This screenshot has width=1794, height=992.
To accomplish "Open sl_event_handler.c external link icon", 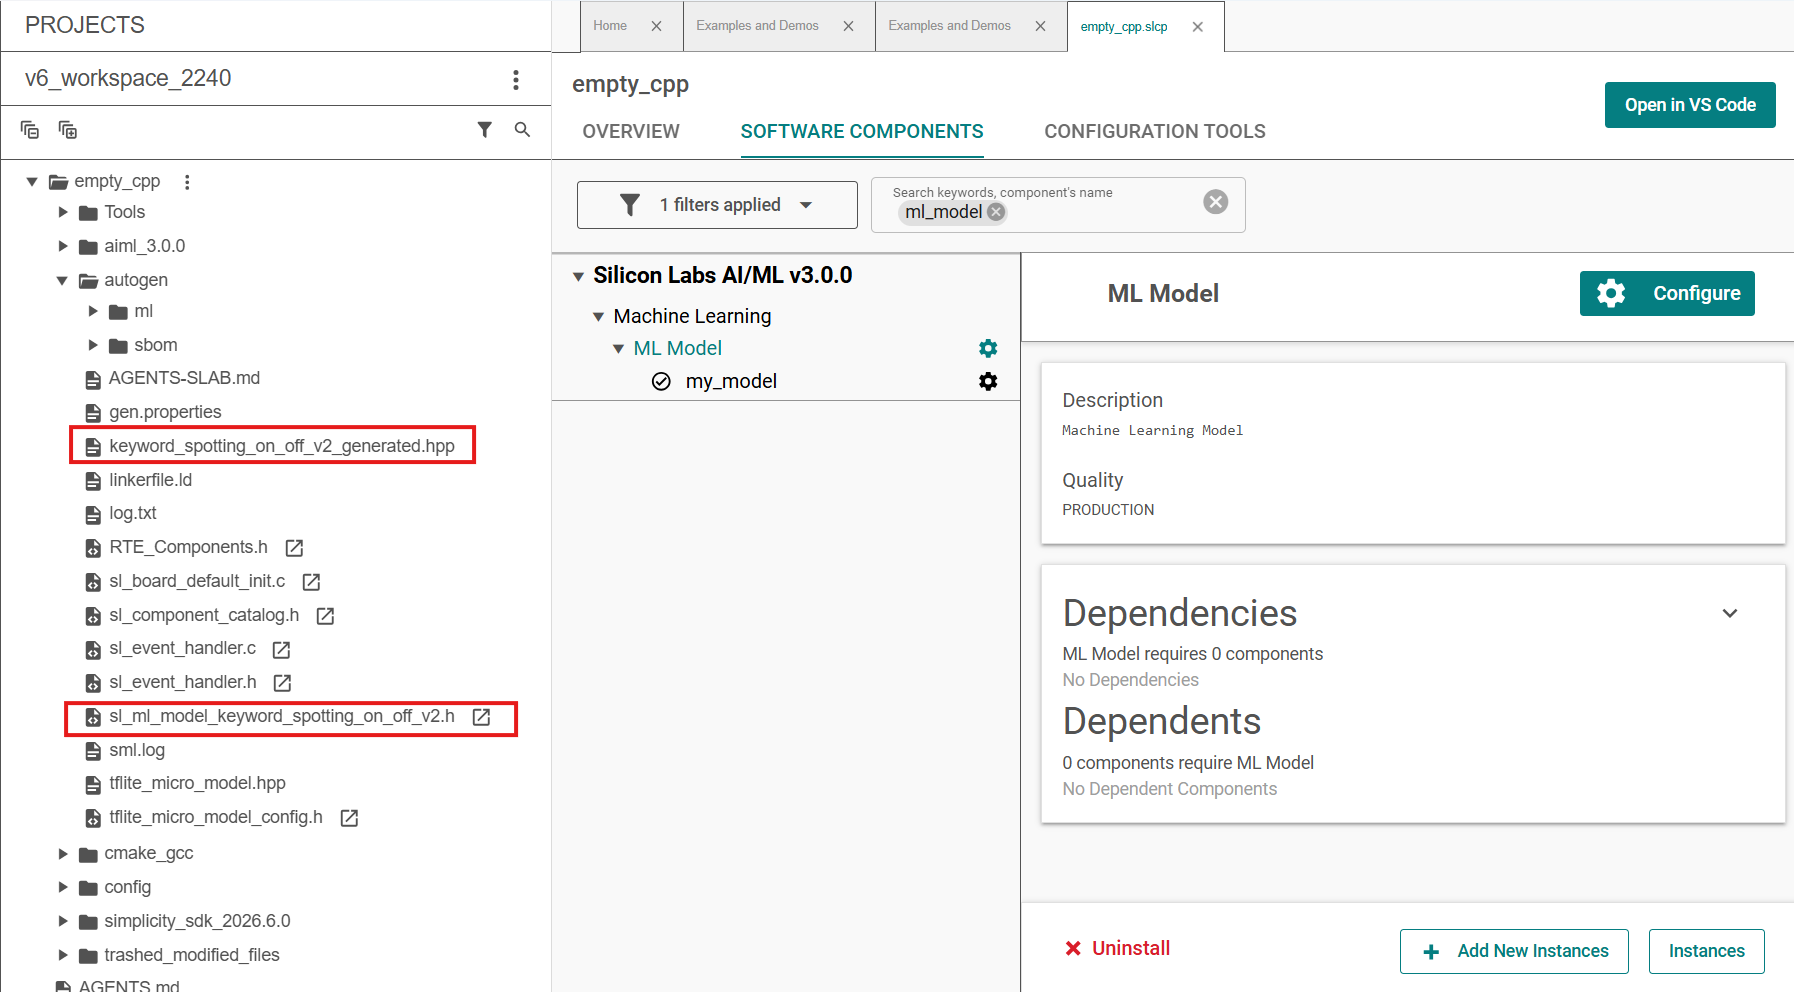I will coord(282,650).
